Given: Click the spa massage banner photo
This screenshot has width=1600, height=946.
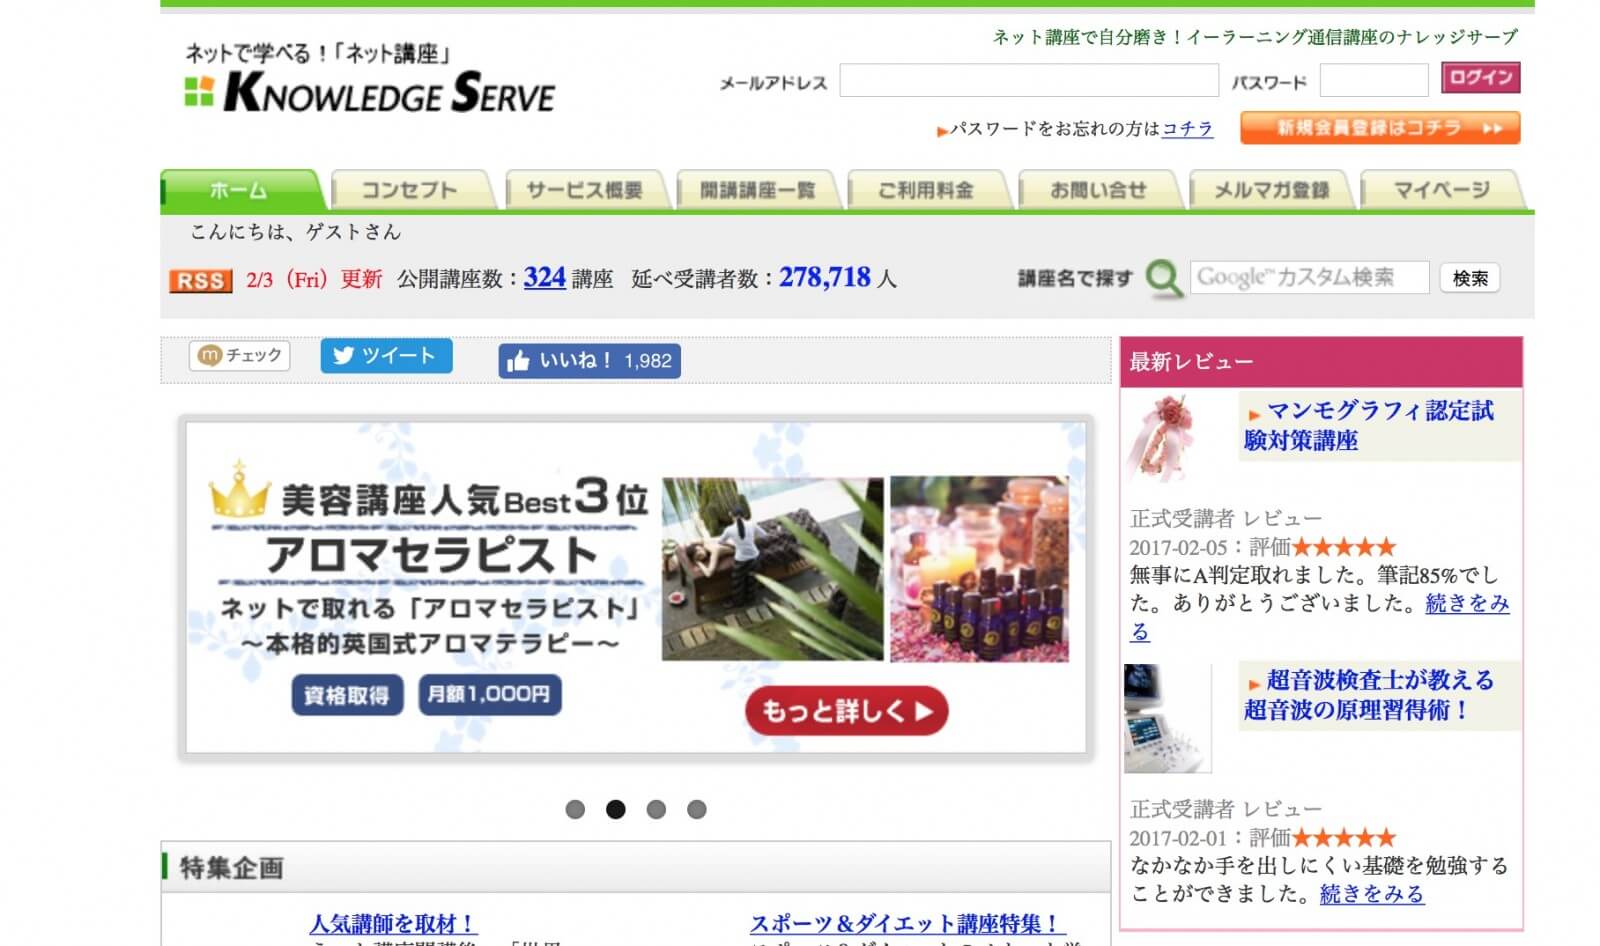Looking at the screenshot, I should (773, 568).
